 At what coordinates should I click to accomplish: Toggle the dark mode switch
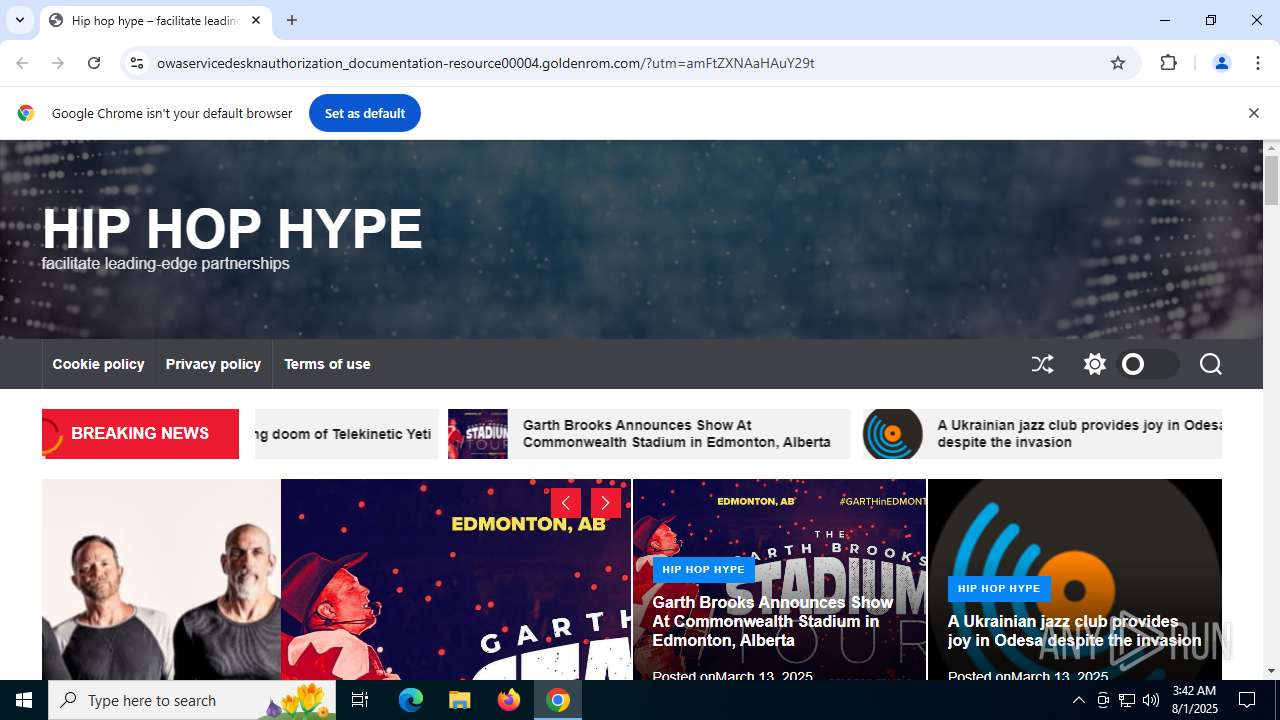[1149, 364]
